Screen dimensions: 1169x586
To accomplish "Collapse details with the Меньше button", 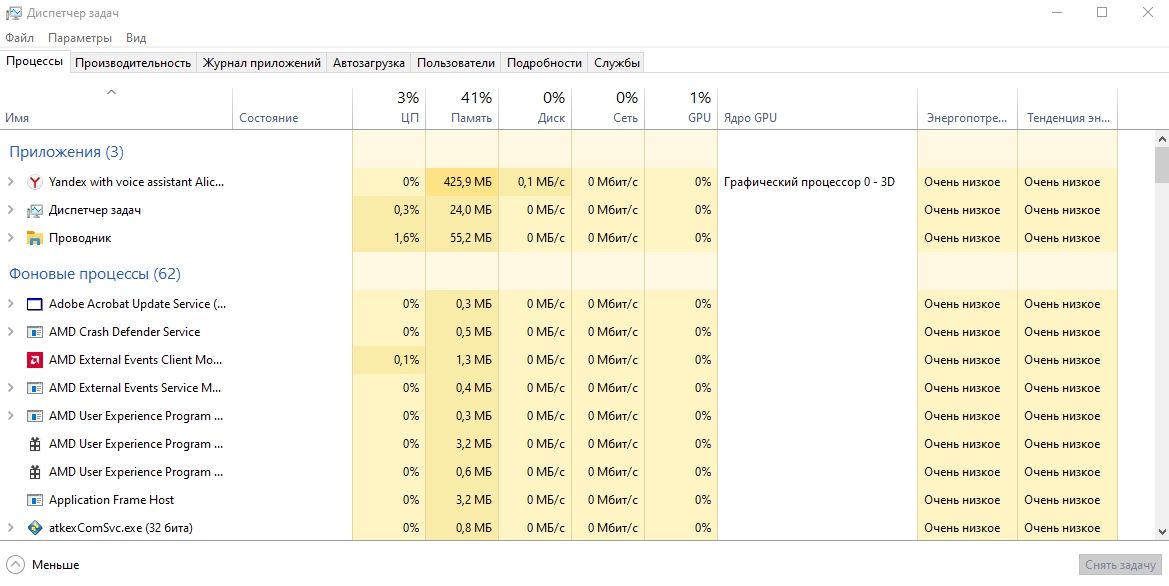I will point(43,565).
